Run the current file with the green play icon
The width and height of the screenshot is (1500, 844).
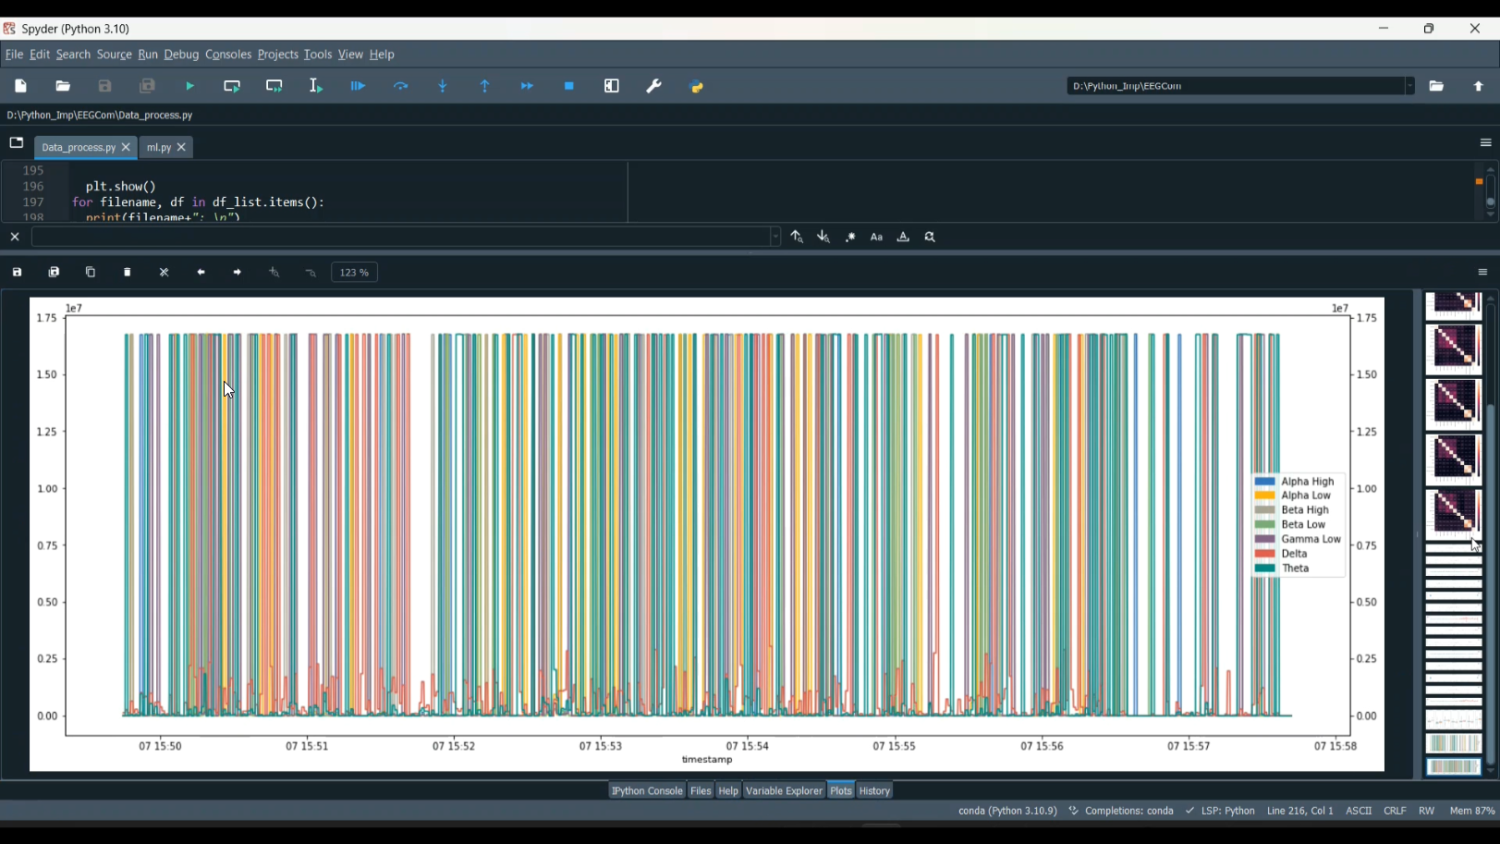click(x=190, y=87)
